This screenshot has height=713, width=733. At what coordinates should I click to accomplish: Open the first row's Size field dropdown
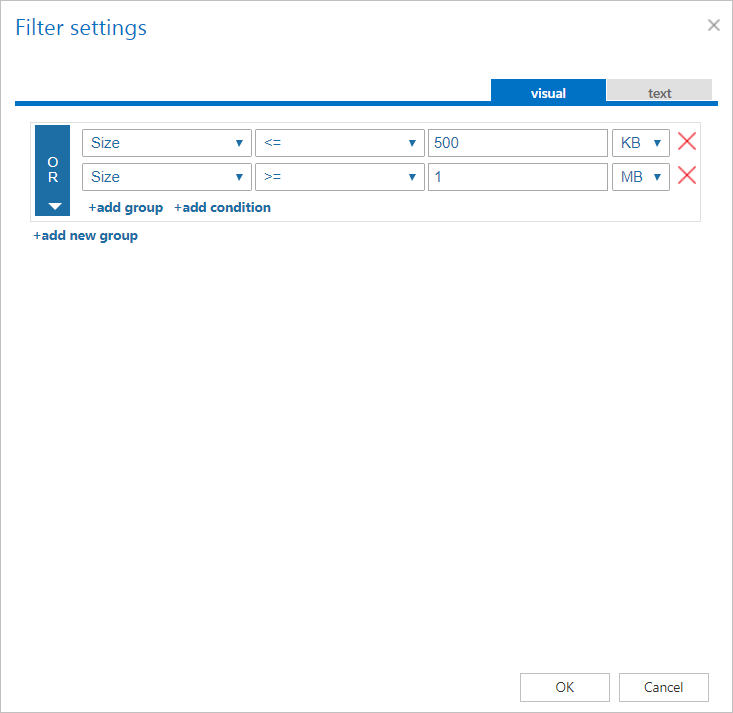coord(167,143)
